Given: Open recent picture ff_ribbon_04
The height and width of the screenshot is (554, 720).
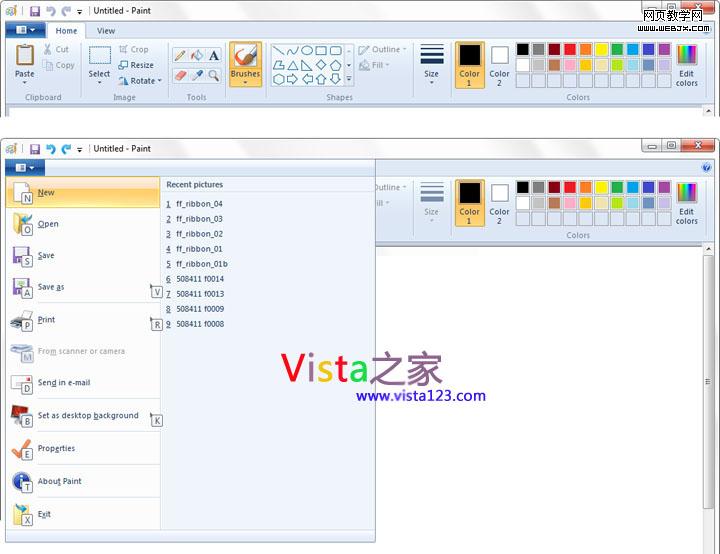Looking at the screenshot, I should [x=199, y=204].
